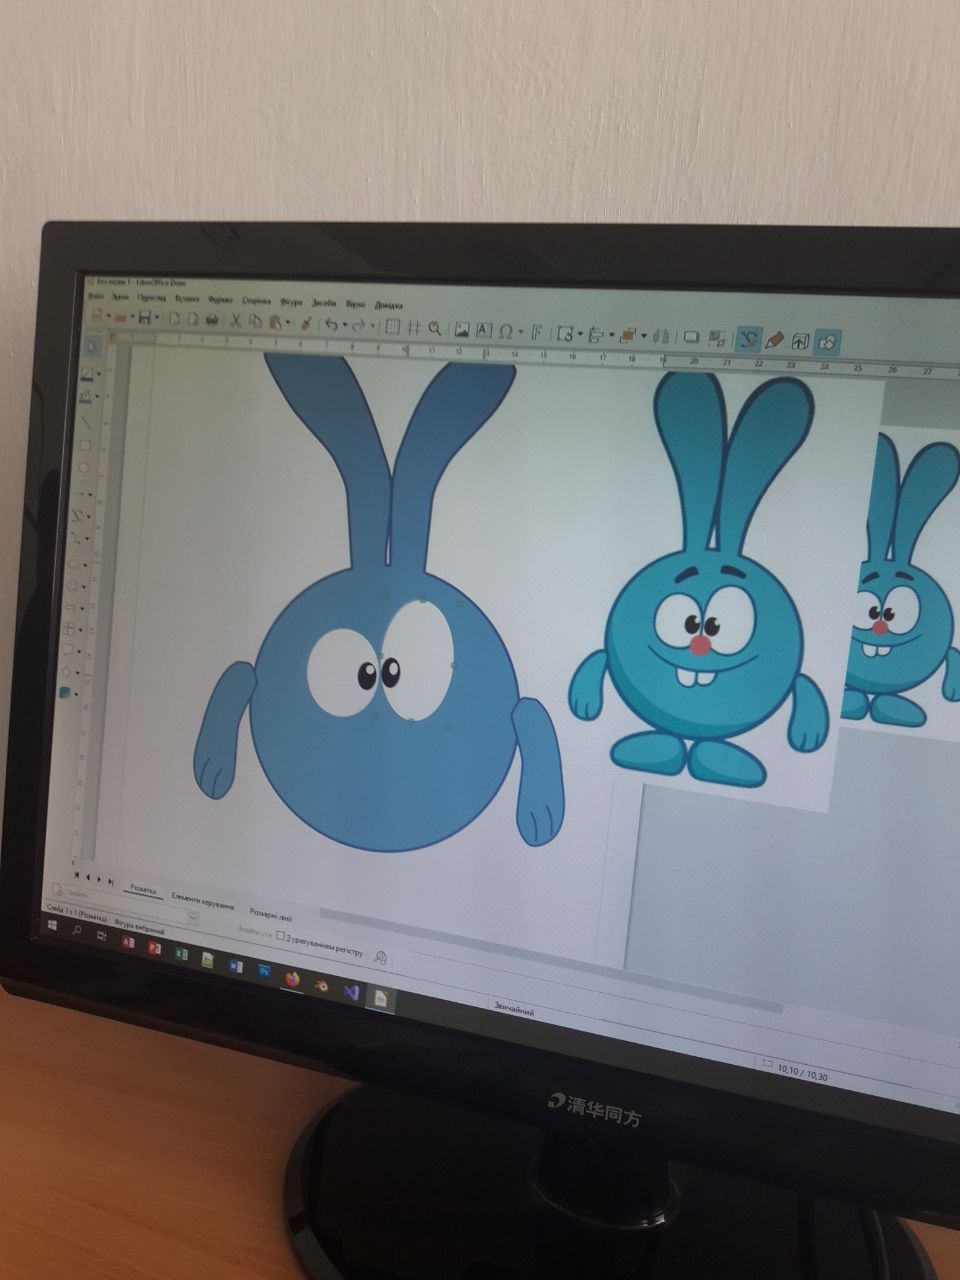The width and height of the screenshot is (960, 1280).
Task: Click the Print icon in toolbar
Action: pyautogui.click(x=212, y=320)
